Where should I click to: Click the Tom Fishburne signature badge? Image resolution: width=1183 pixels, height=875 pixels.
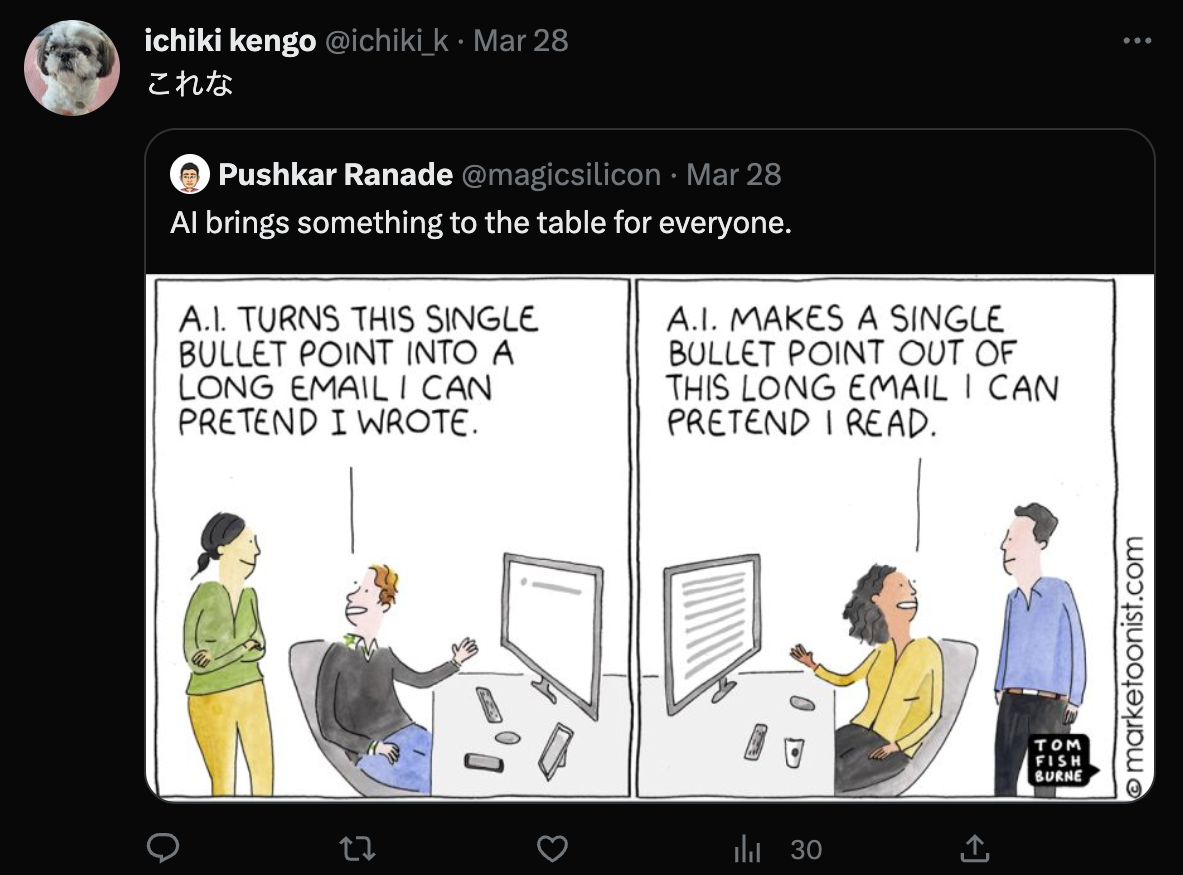pyautogui.click(x=1059, y=760)
